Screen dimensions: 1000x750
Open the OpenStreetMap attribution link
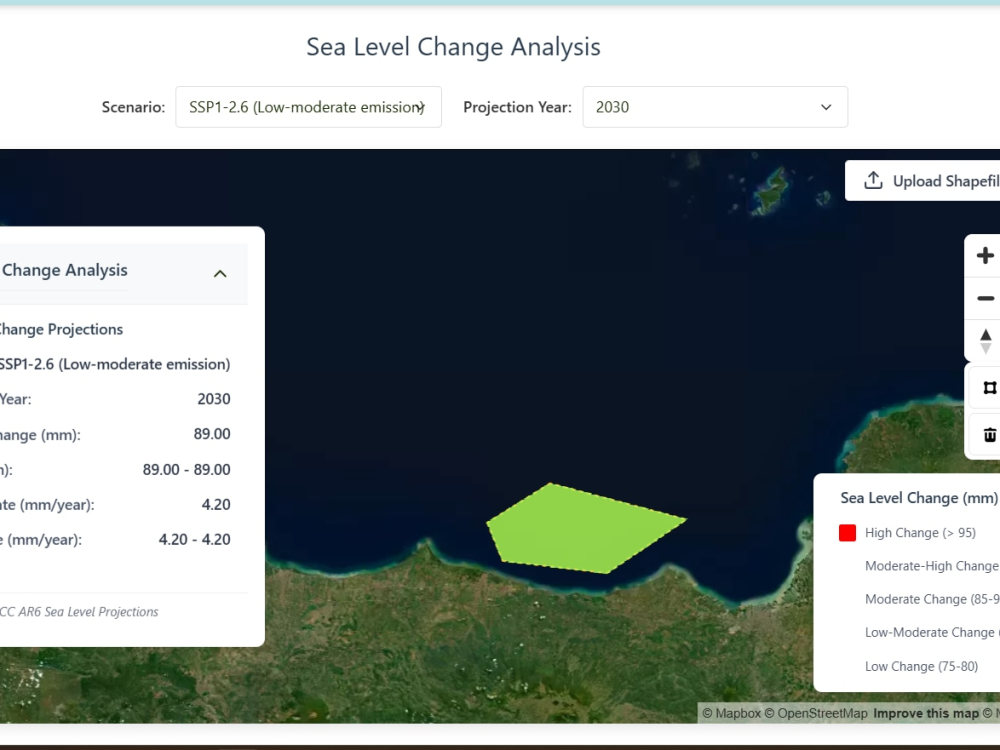816,713
